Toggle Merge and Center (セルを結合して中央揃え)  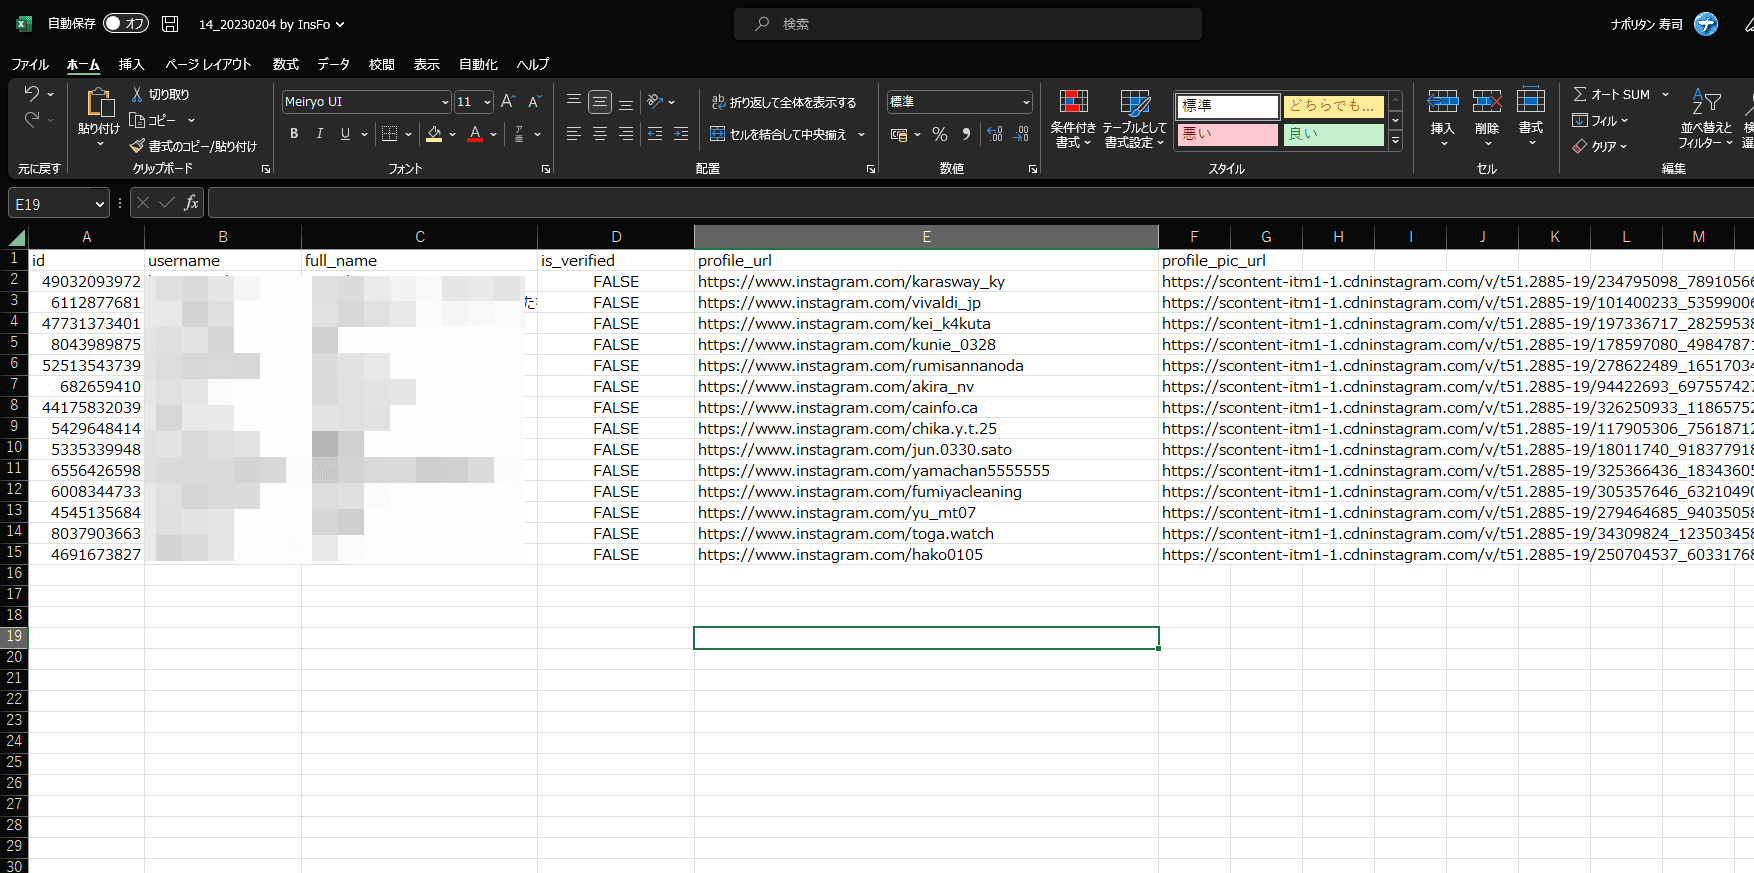(779, 134)
